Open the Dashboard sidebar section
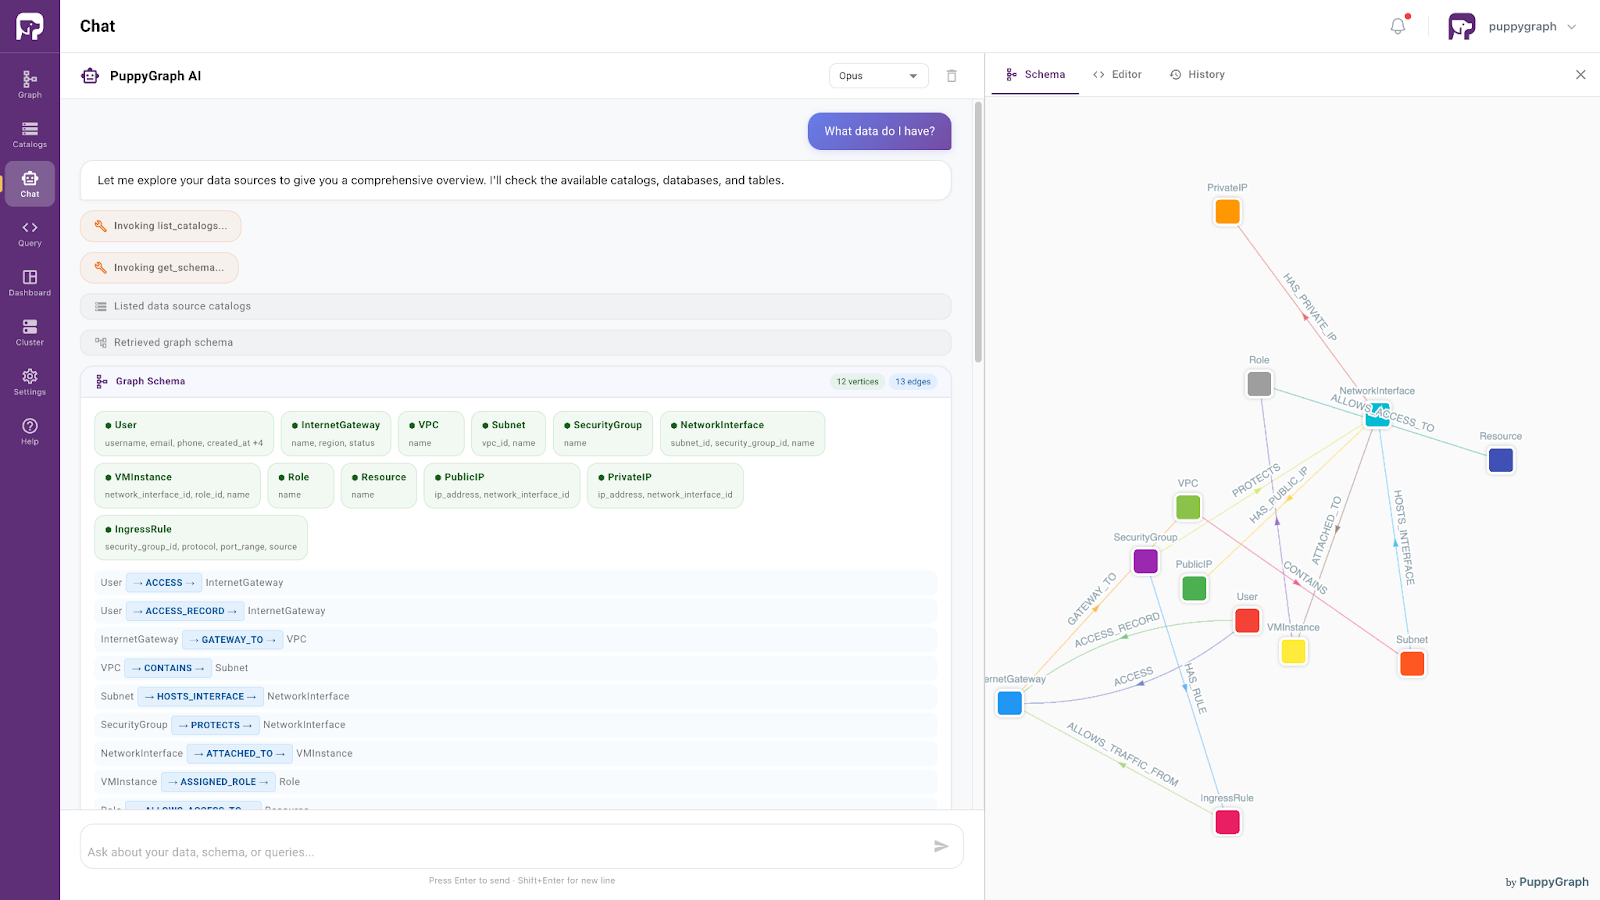Image resolution: width=1600 pixels, height=900 pixels. click(x=30, y=283)
